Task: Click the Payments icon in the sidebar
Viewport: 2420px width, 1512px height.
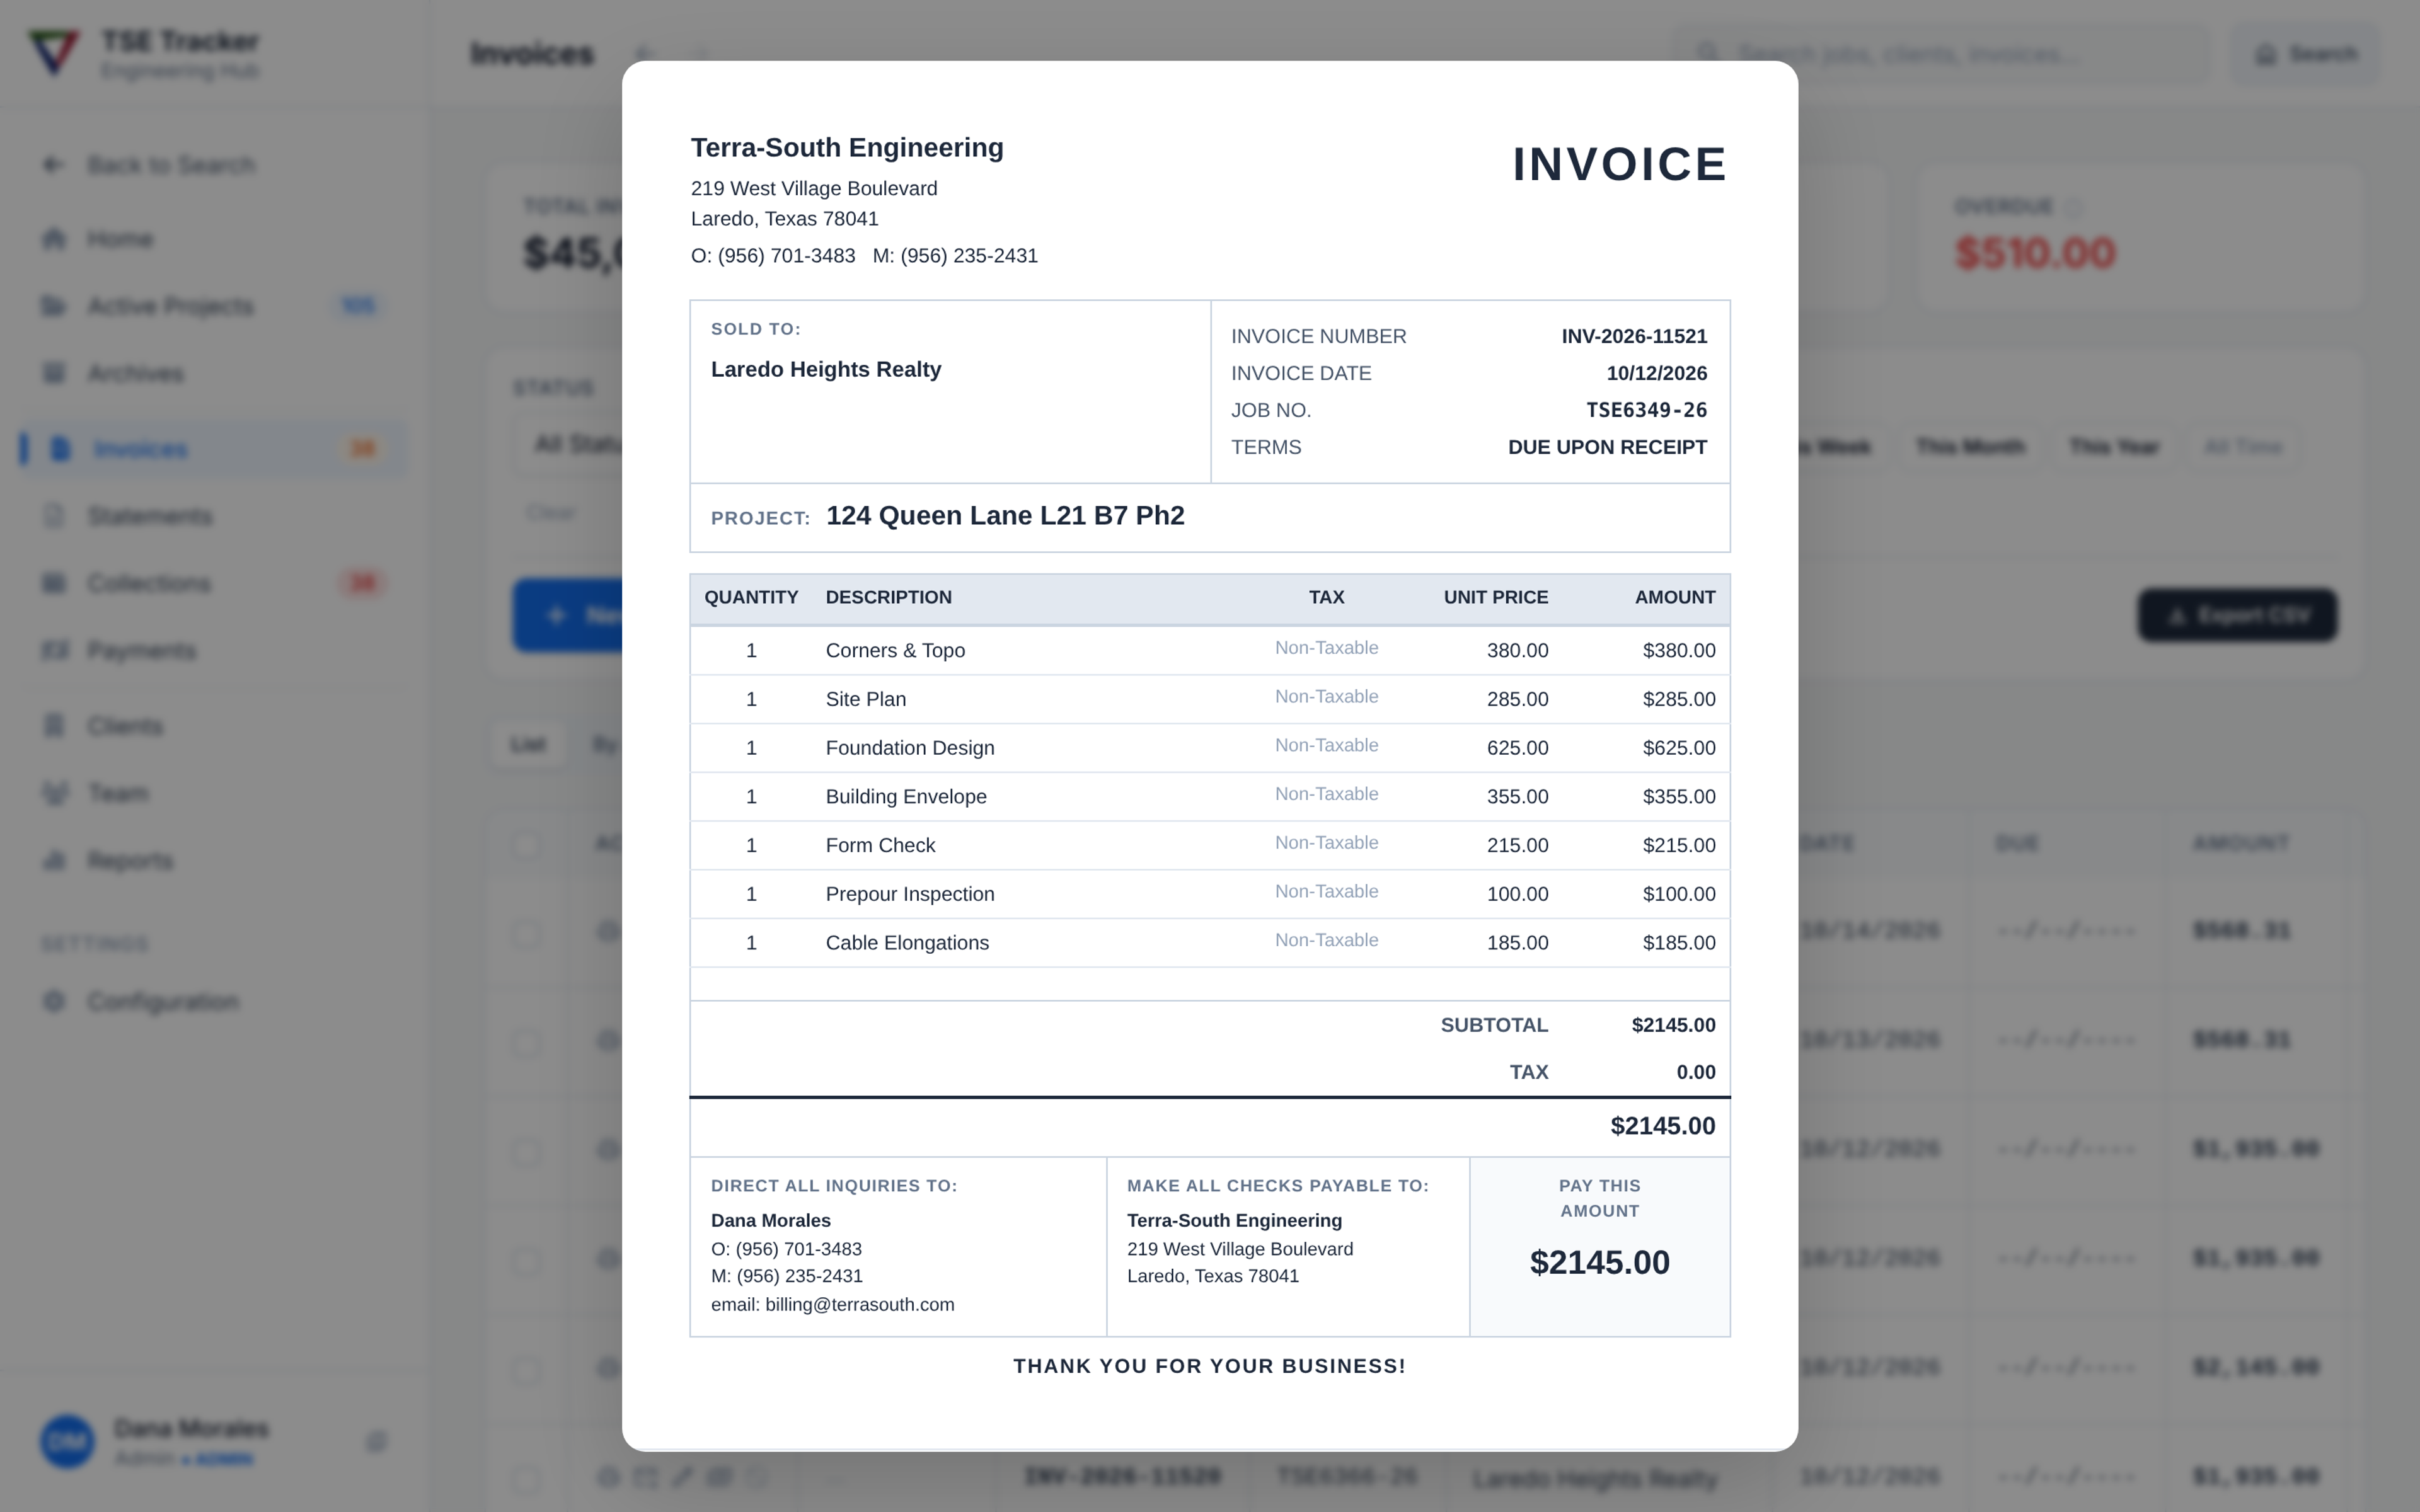Action: (54, 651)
